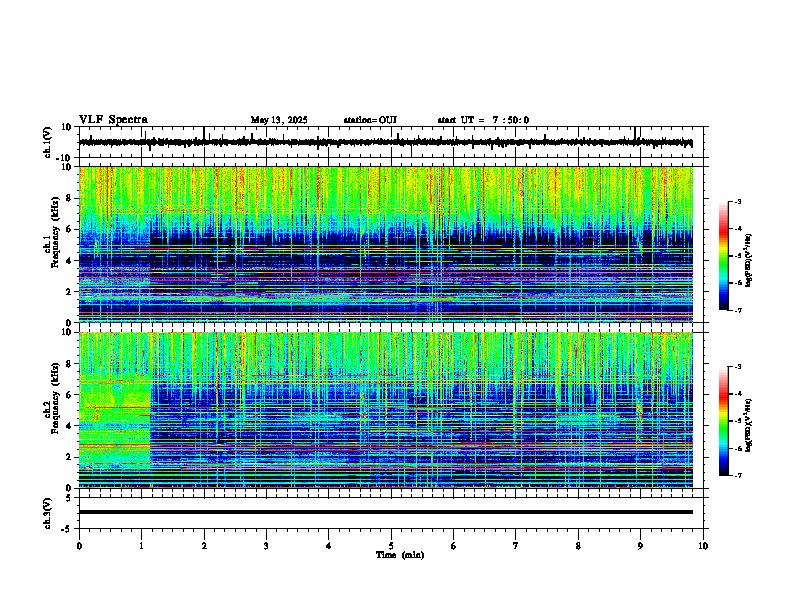Click the ch.2 spectrogram color scale bar
The height and width of the screenshot is (612, 792).
[x=723, y=421]
